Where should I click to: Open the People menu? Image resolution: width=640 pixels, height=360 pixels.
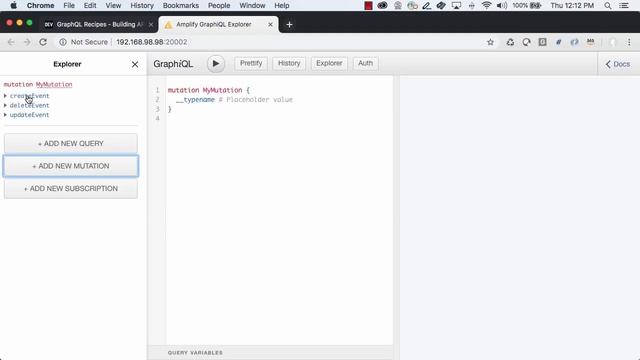click(219, 6)
